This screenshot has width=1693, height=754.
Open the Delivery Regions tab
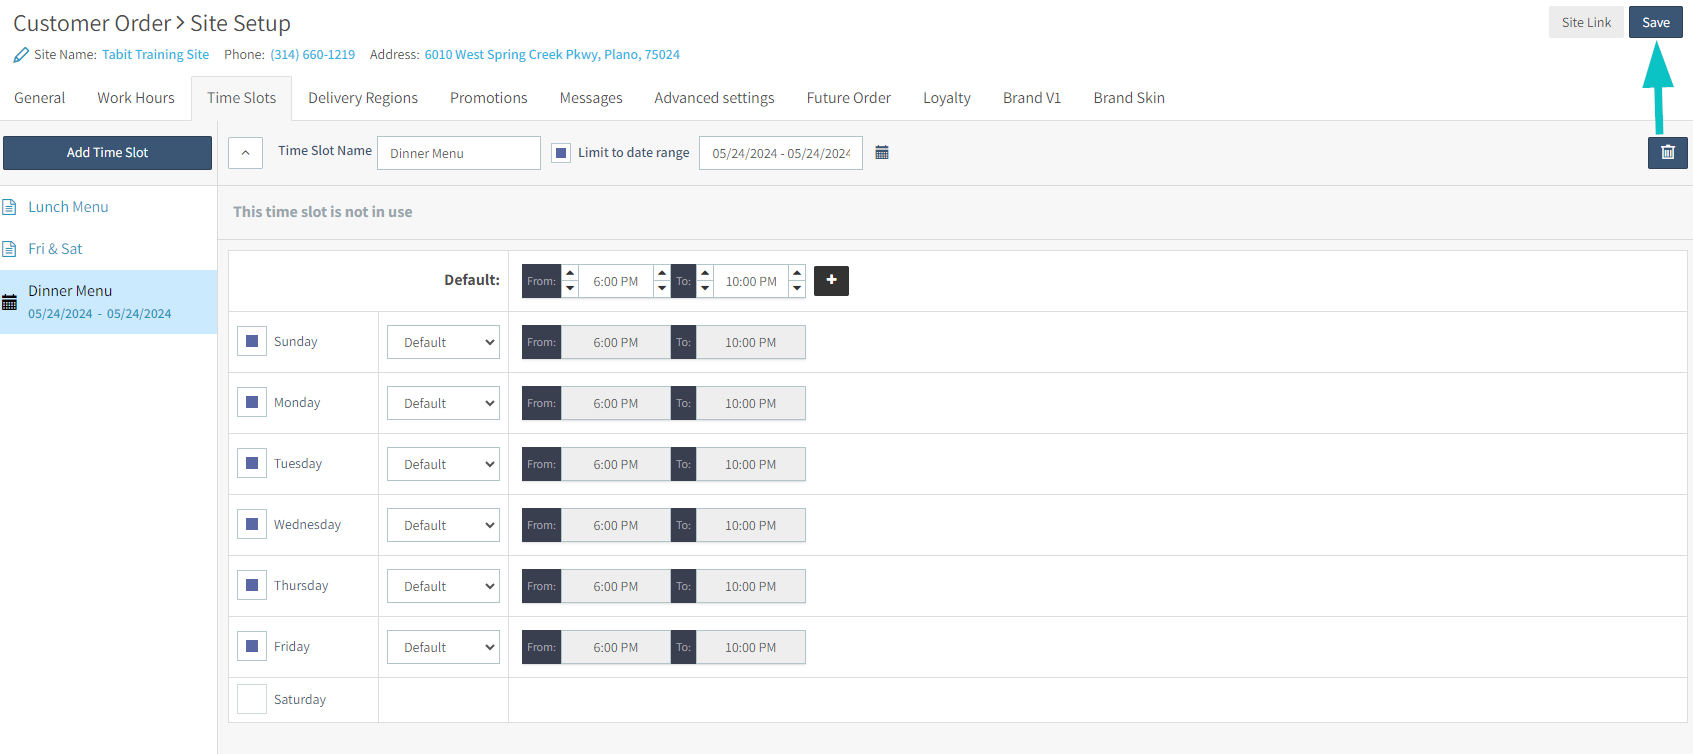(x=363, y=98)
